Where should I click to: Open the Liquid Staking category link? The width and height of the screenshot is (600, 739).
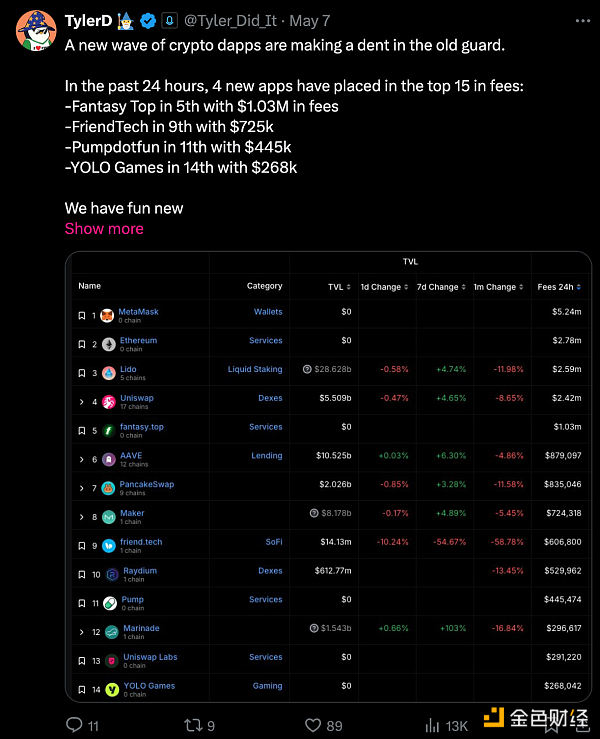coord(254,369)
